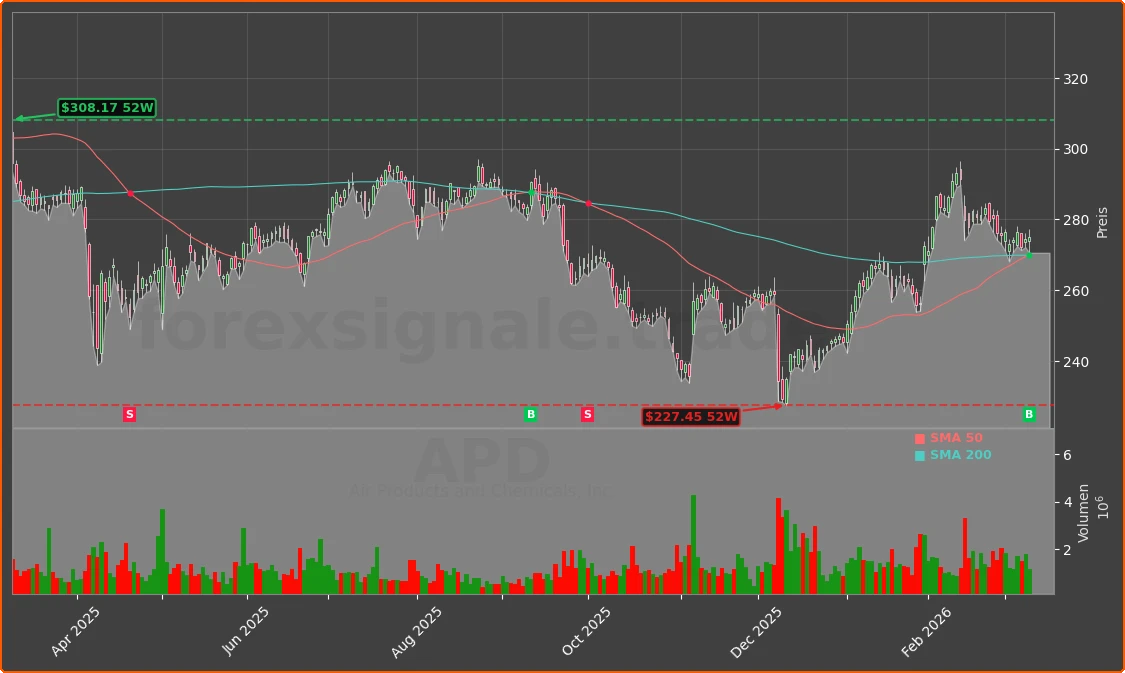1125x673 pixels.
Task: Select the $227.45 52W low label
Action: 691,417
